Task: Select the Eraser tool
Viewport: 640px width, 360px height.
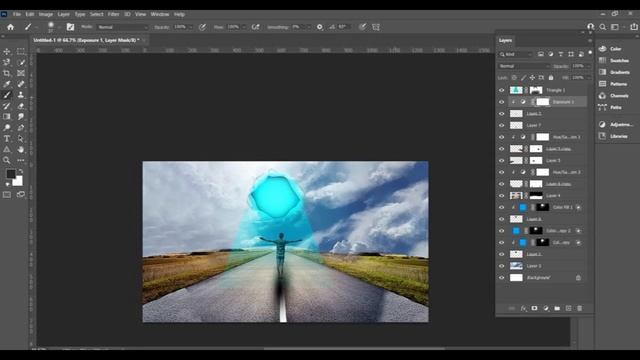Action: click(20, 106)
